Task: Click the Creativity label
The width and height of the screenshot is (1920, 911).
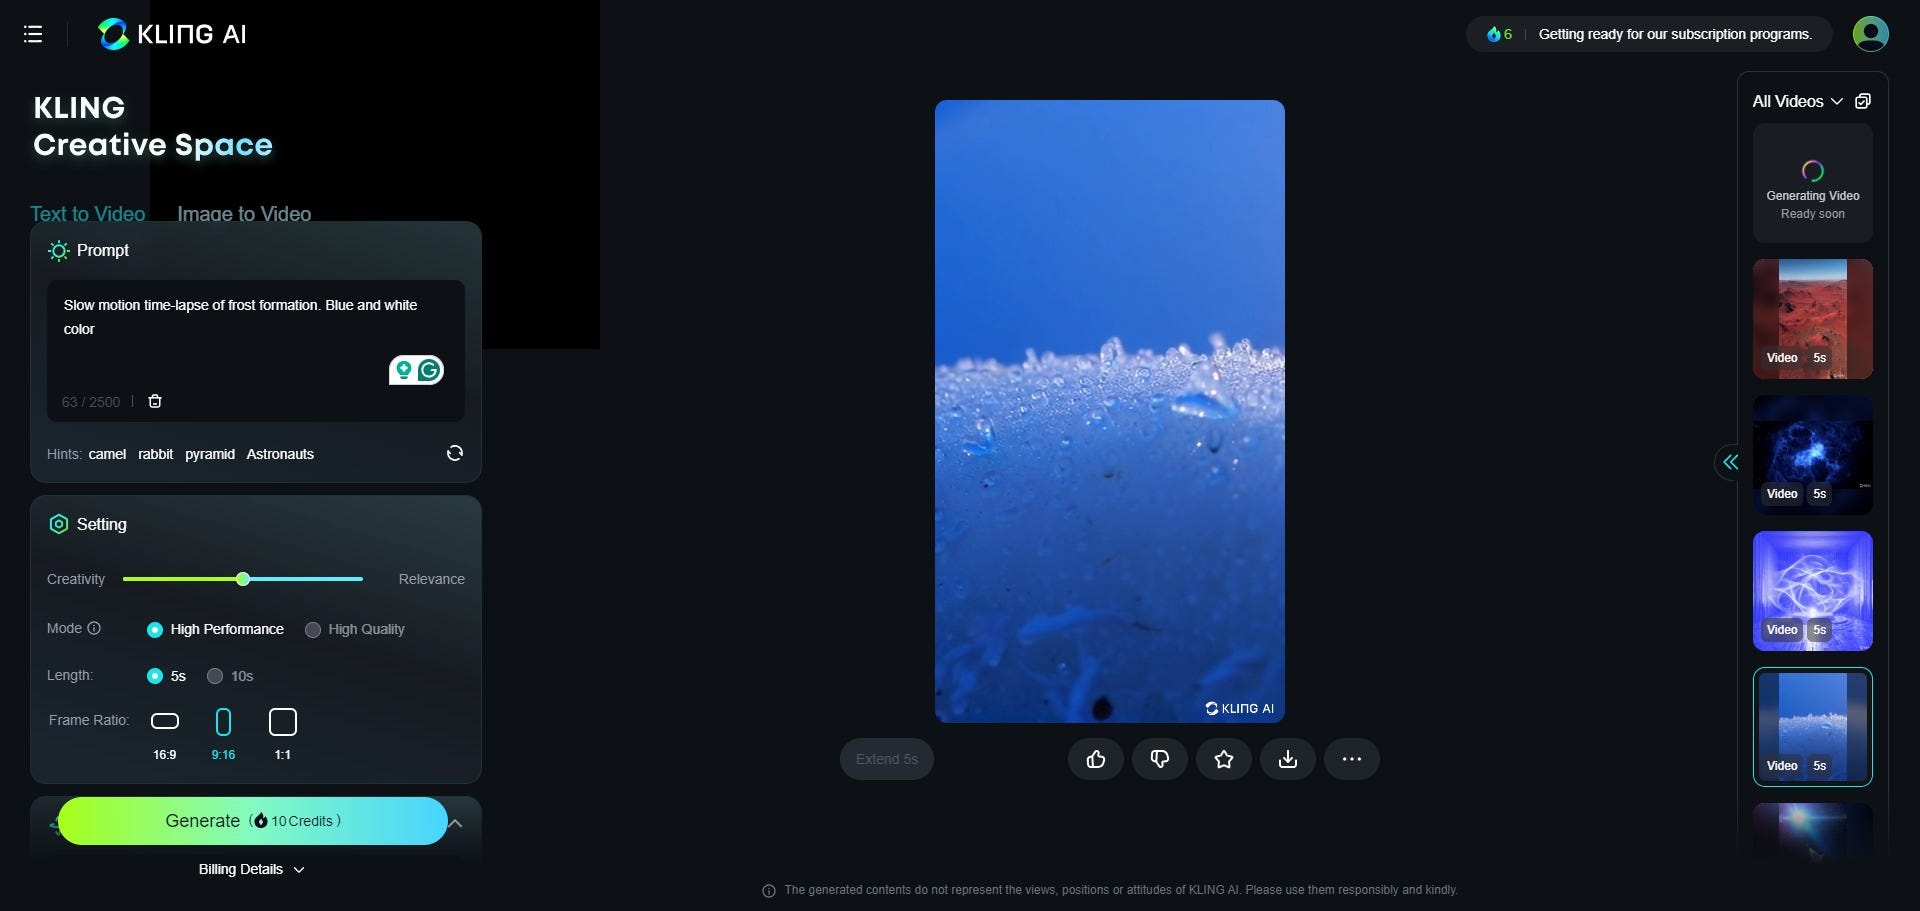Action: 76,579
